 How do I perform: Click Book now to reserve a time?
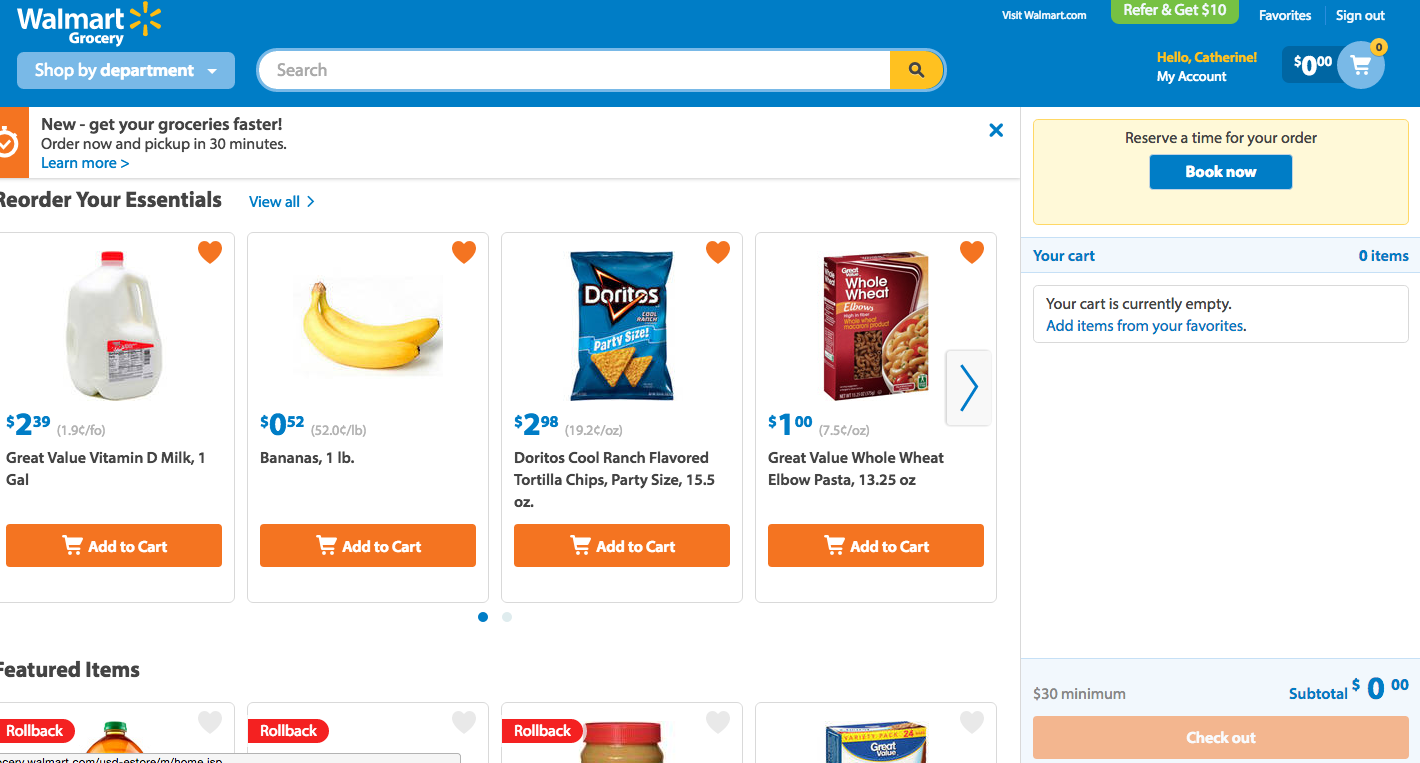coord(1220,171)
